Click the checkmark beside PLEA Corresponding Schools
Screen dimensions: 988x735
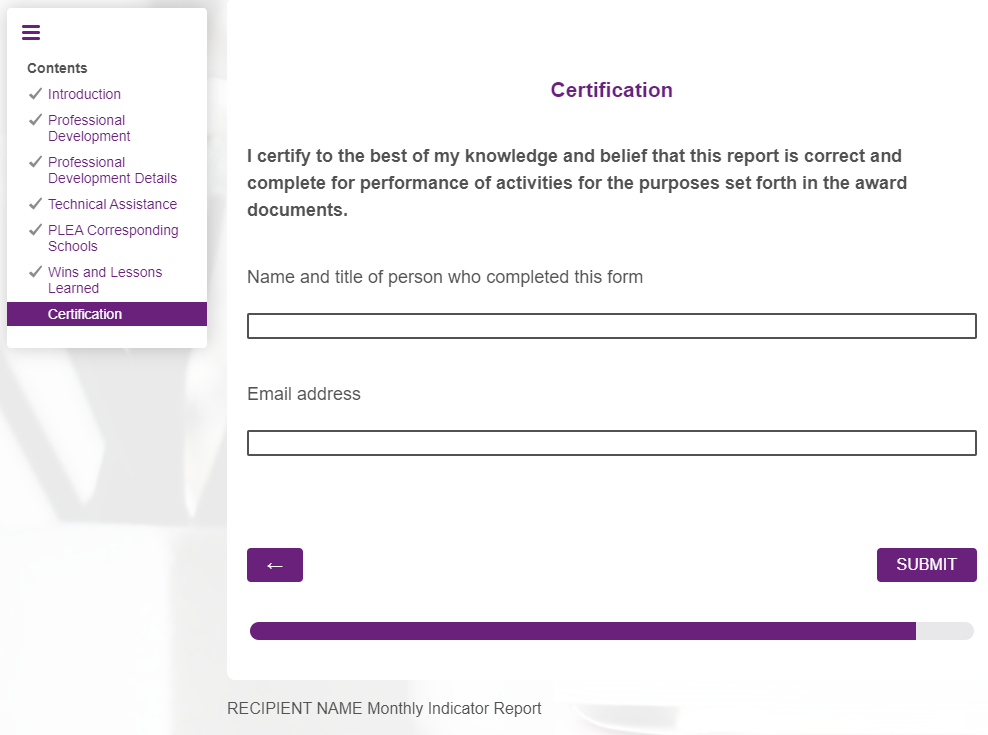[36, 230]
